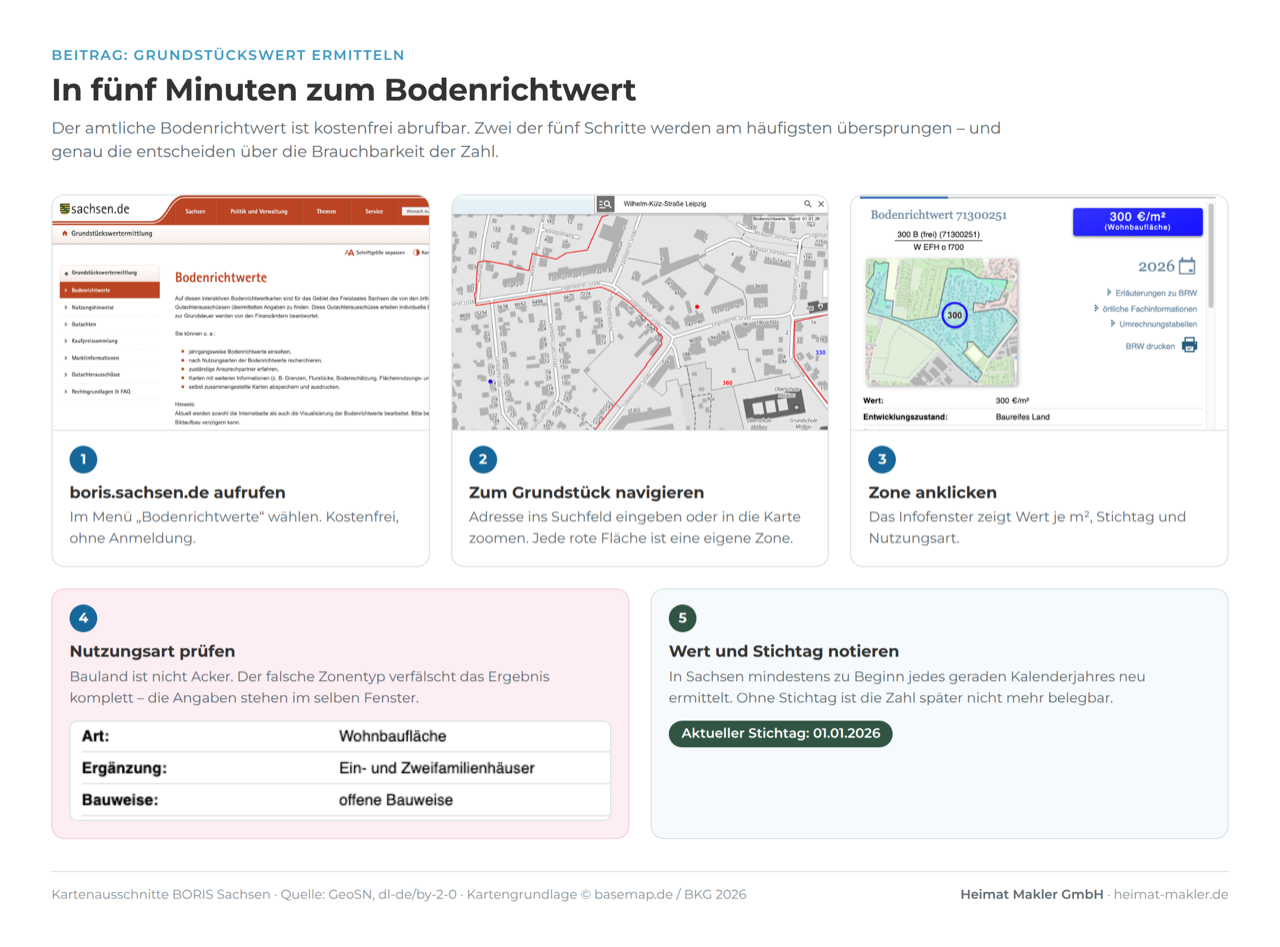Click the Bodenrichtwerte page heading in red
1280x947 pixels.
[x=221, y=276]
